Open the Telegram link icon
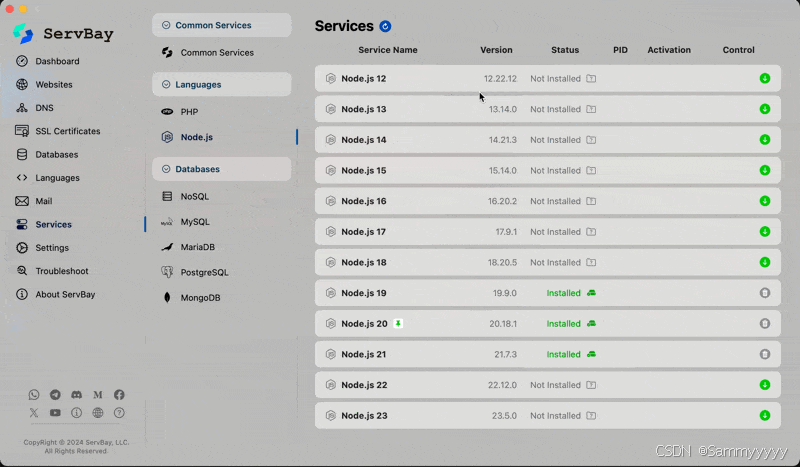 [55, 395]
